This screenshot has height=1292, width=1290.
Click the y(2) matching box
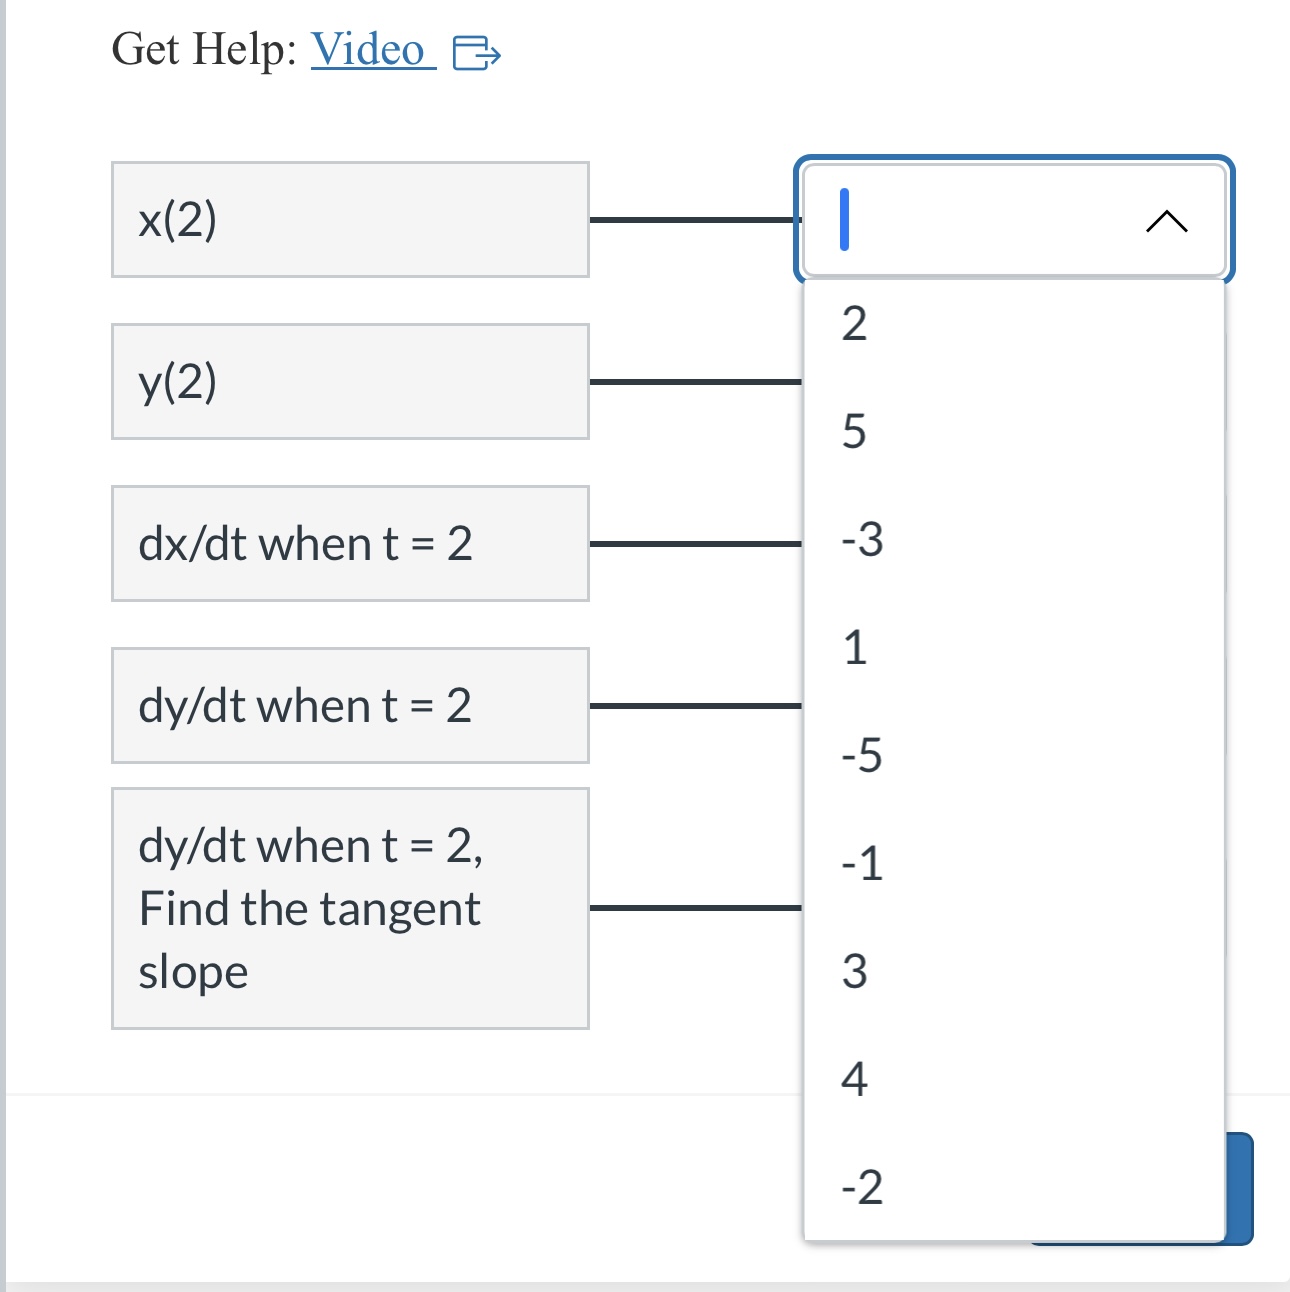(x=350, y=380)
